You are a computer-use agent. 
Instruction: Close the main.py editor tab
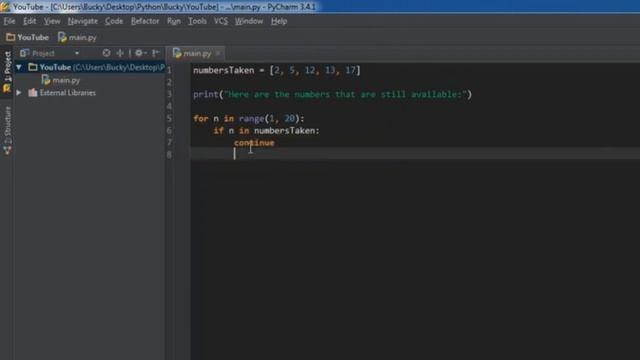[218, 53]
